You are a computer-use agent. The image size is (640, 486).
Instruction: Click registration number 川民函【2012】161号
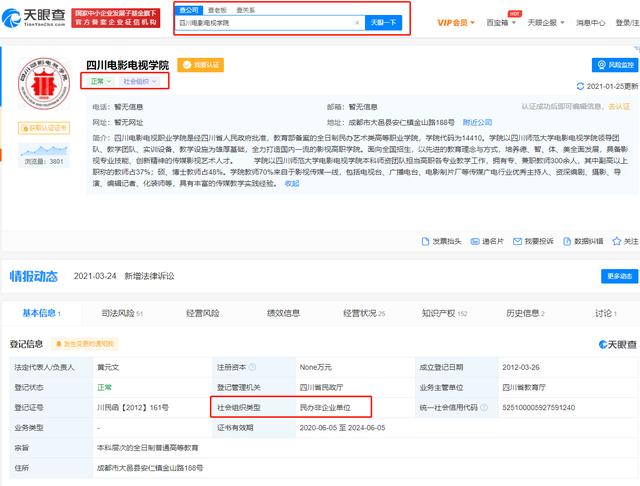tap(133, 408)
